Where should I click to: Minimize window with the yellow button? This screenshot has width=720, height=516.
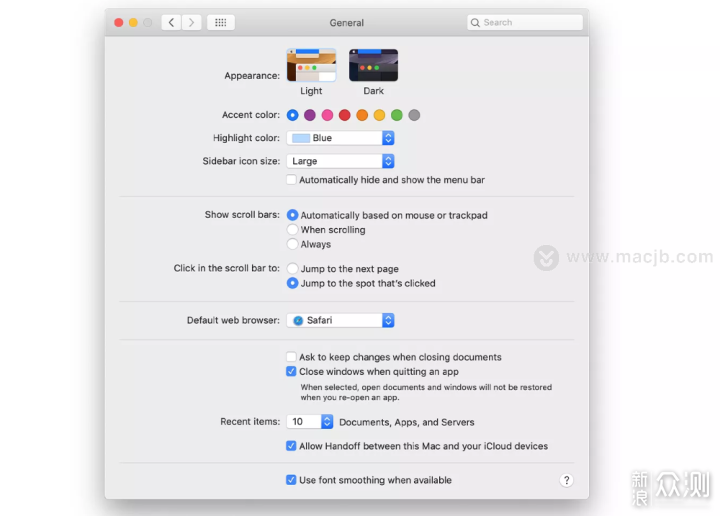tap(133, 22)
